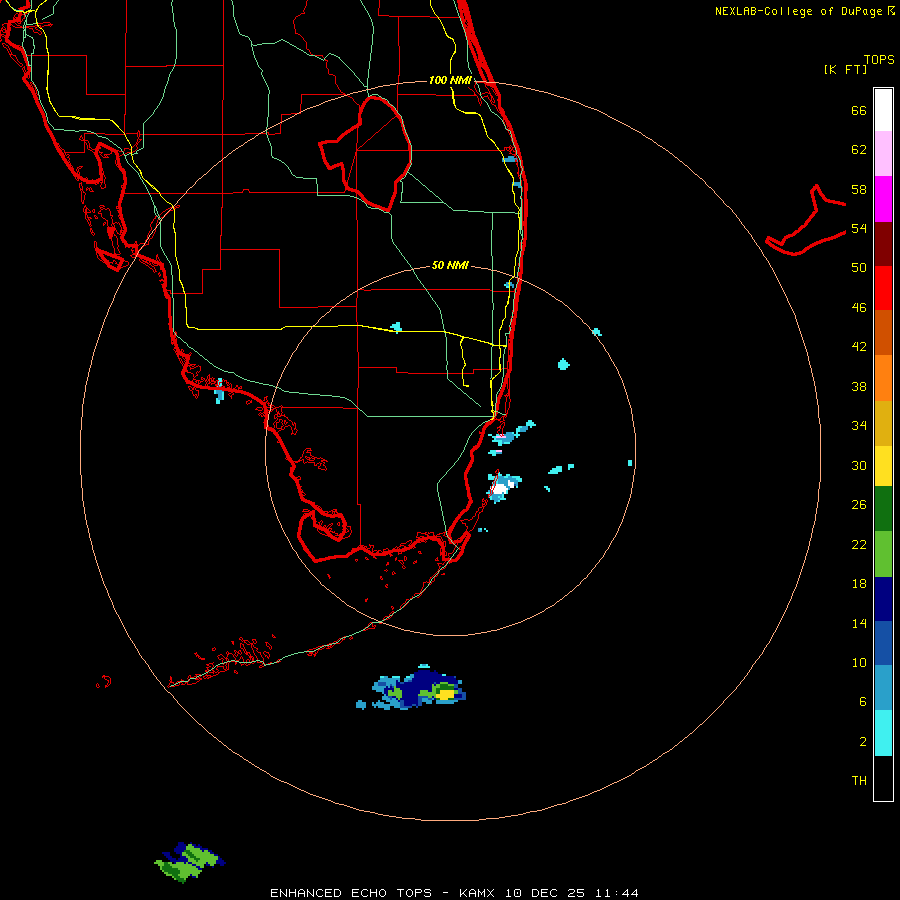900x900 pixels.
Task: Click the light green 22 kft swatch
Action: click(883, 554)
